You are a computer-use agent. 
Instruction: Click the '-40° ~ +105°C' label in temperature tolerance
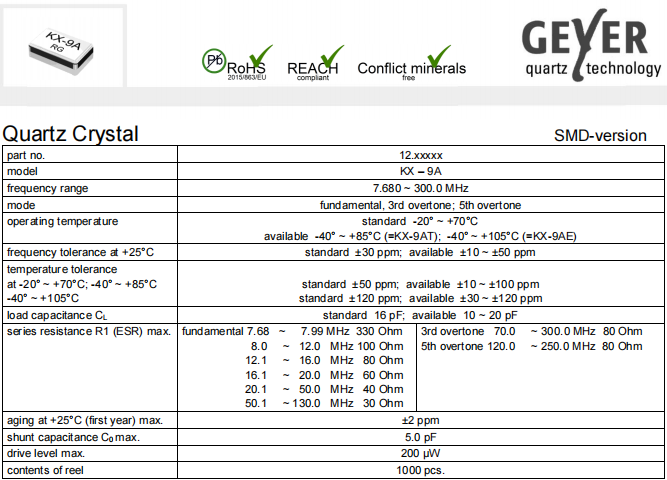pyautogui.click(x=43, y=298)
